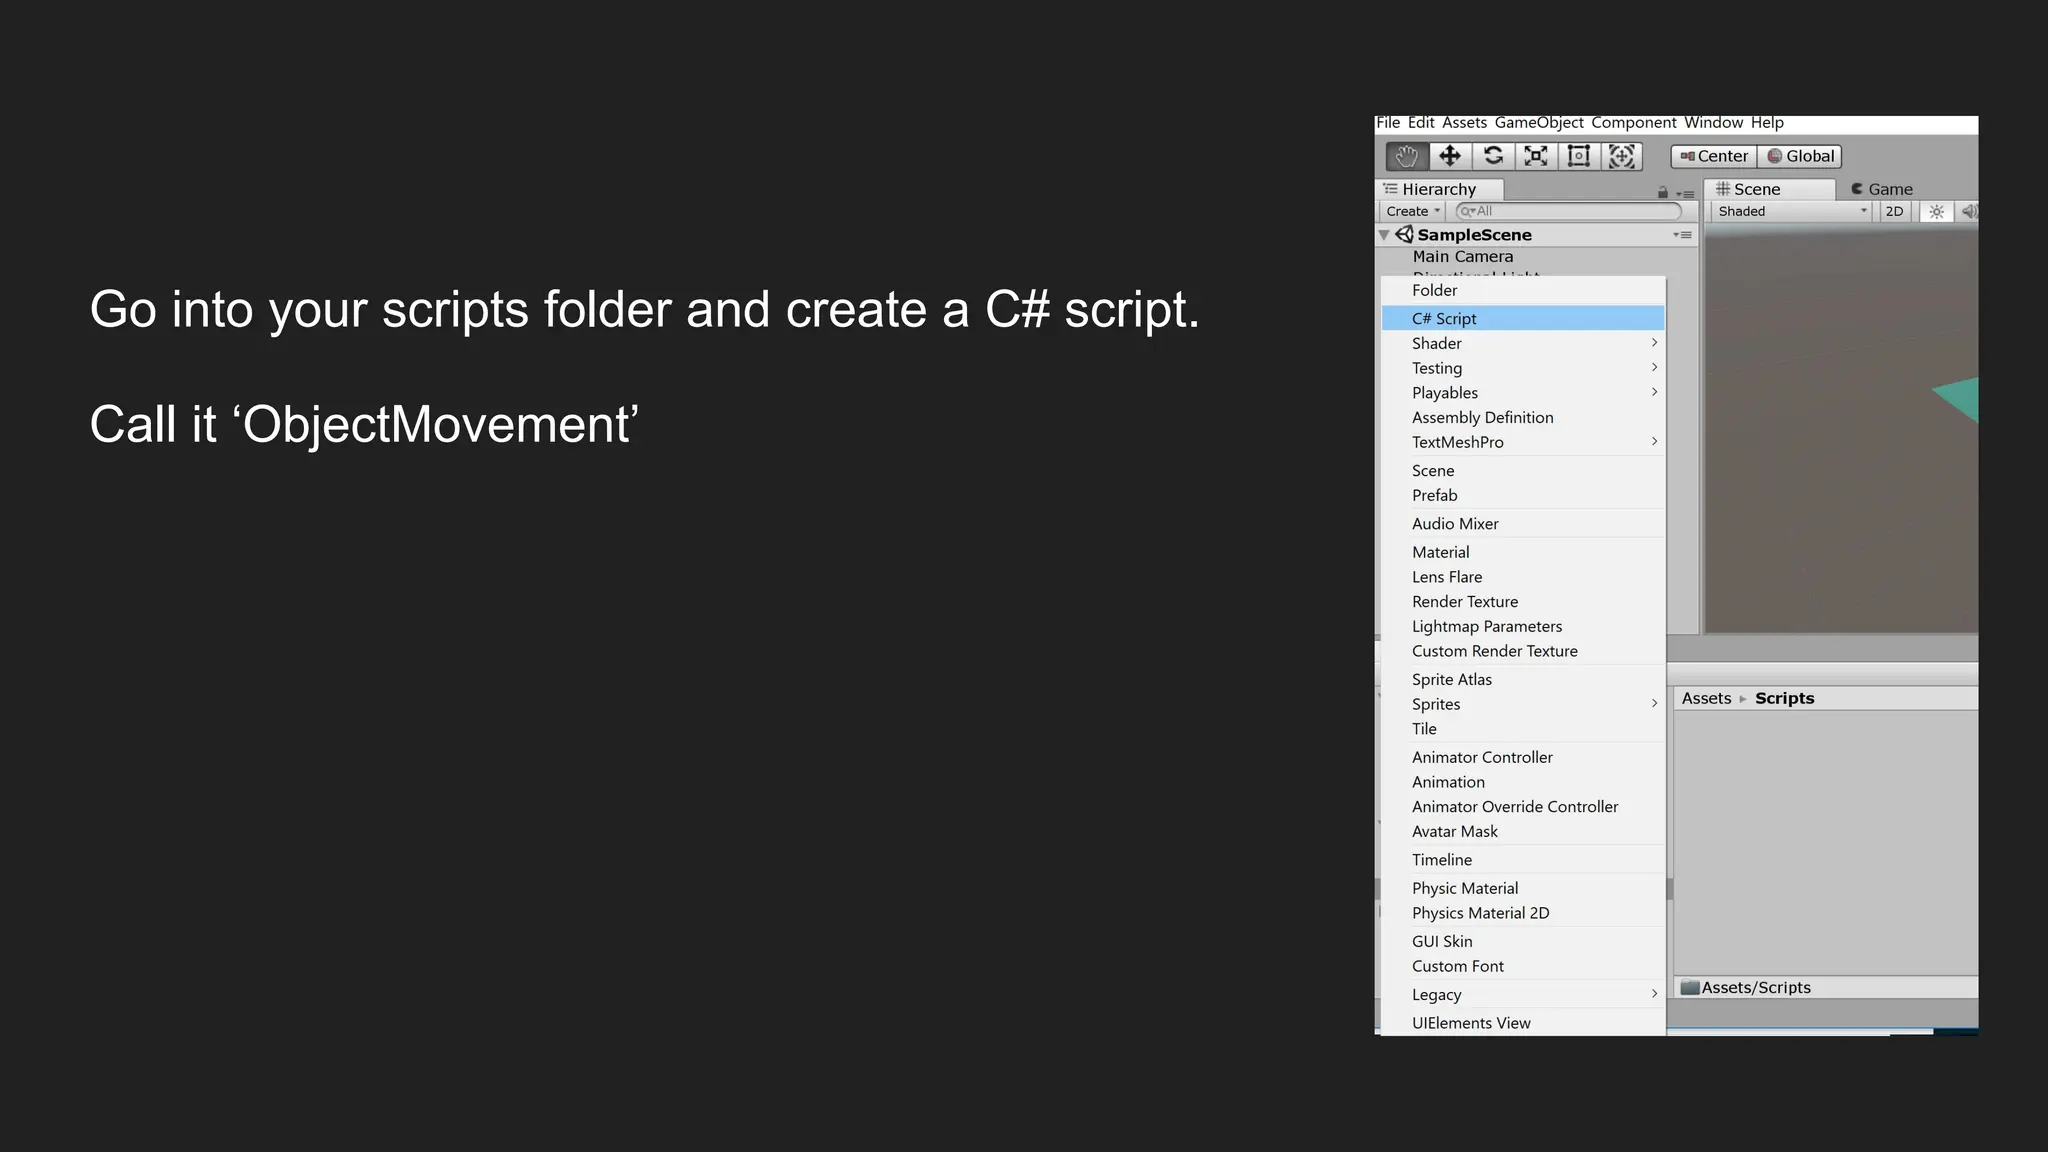Open the Assets menu

(x=1464, y=123)
